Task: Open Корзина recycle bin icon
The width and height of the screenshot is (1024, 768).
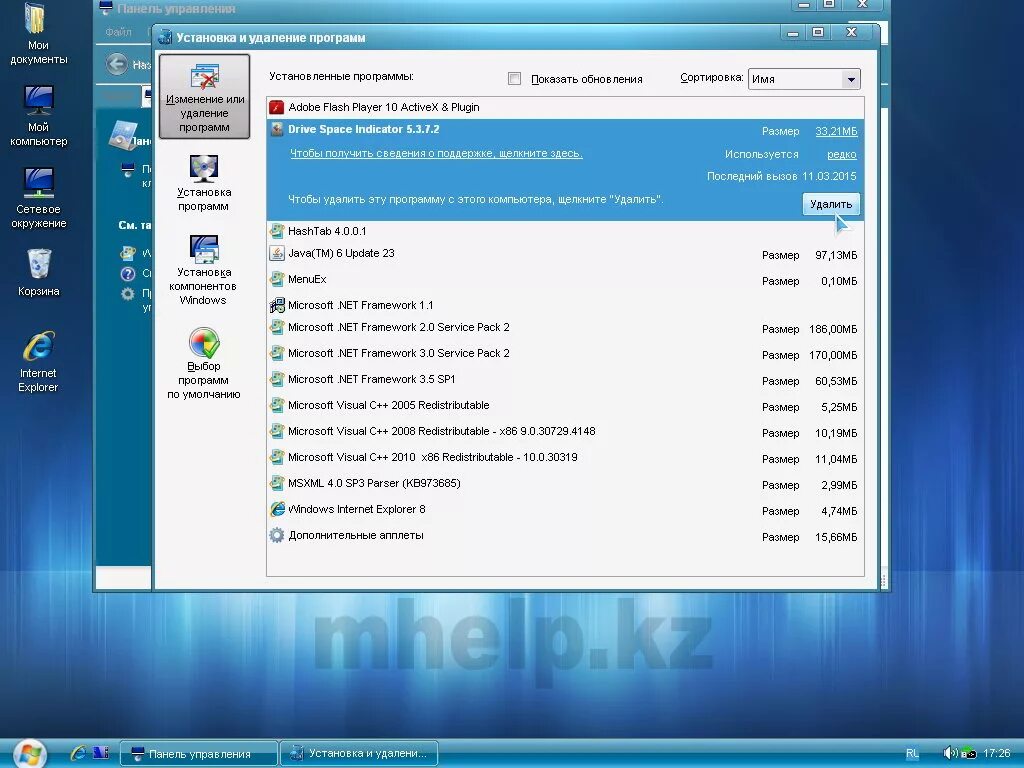Action: 38,273
